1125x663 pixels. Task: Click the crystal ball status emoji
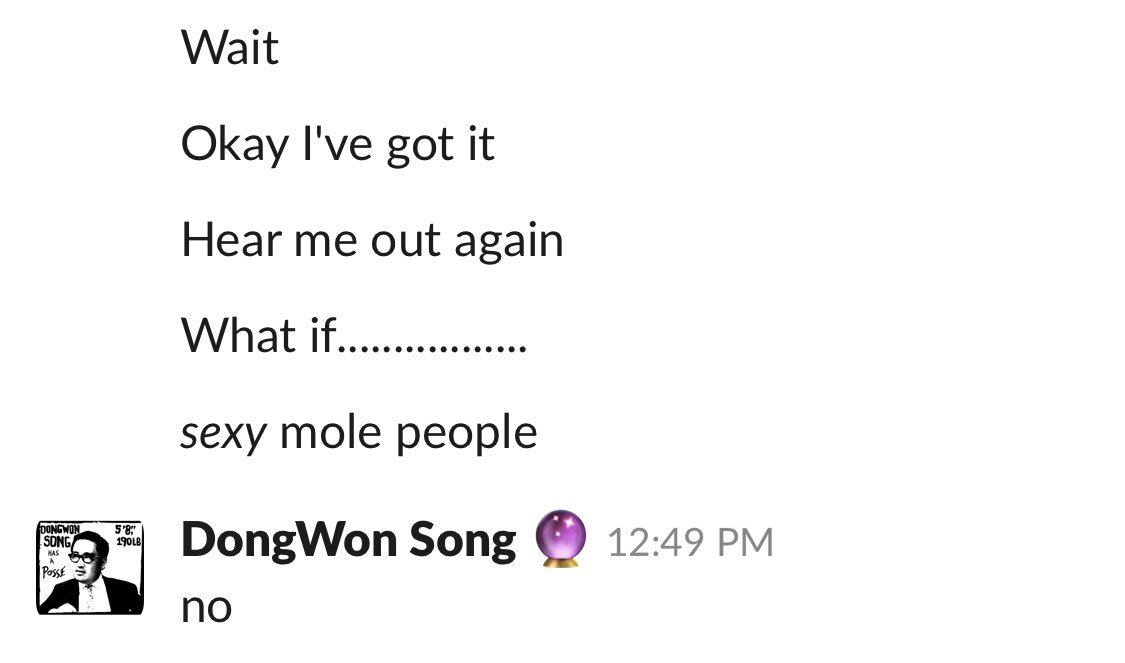point(560,539)
